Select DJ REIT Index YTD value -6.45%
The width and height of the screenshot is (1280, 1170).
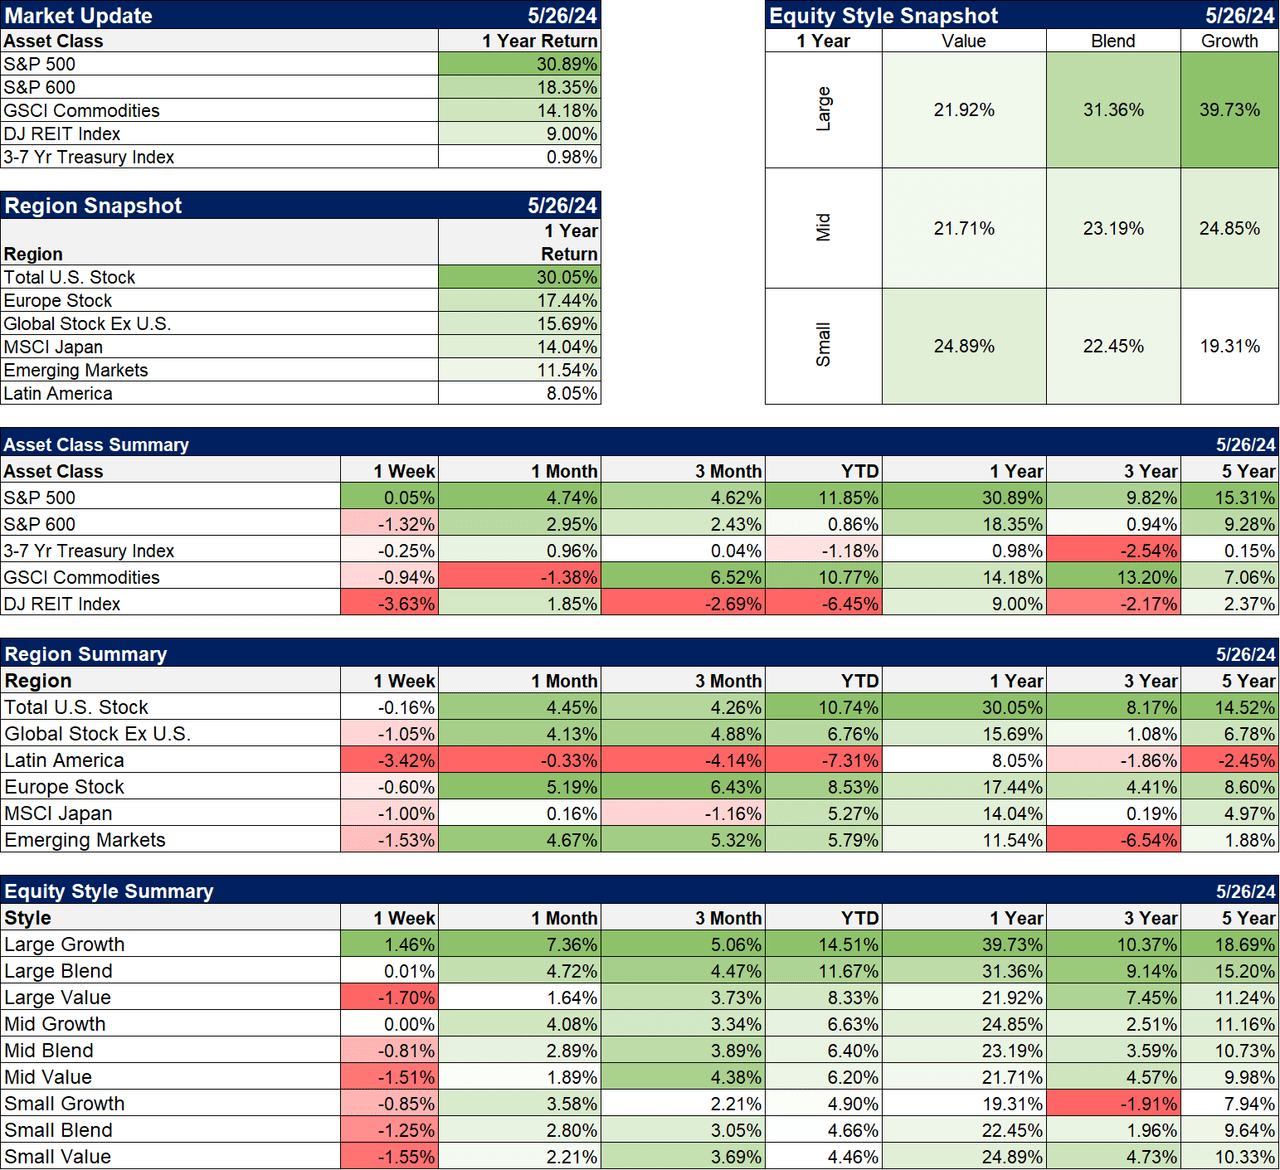[823, 604]
